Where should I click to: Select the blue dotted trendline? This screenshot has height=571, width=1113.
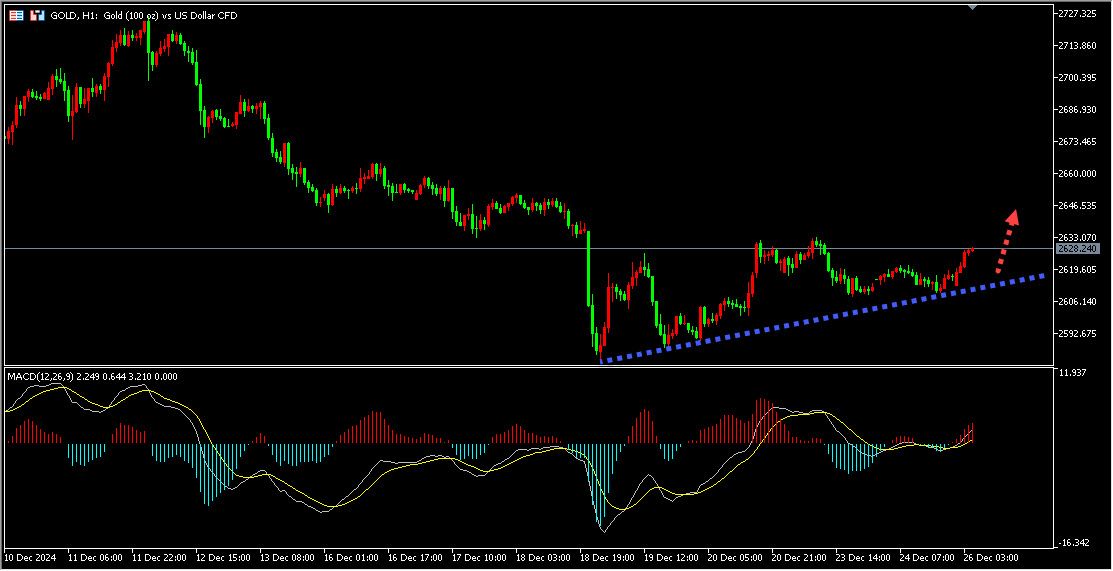tap(820, 318)
